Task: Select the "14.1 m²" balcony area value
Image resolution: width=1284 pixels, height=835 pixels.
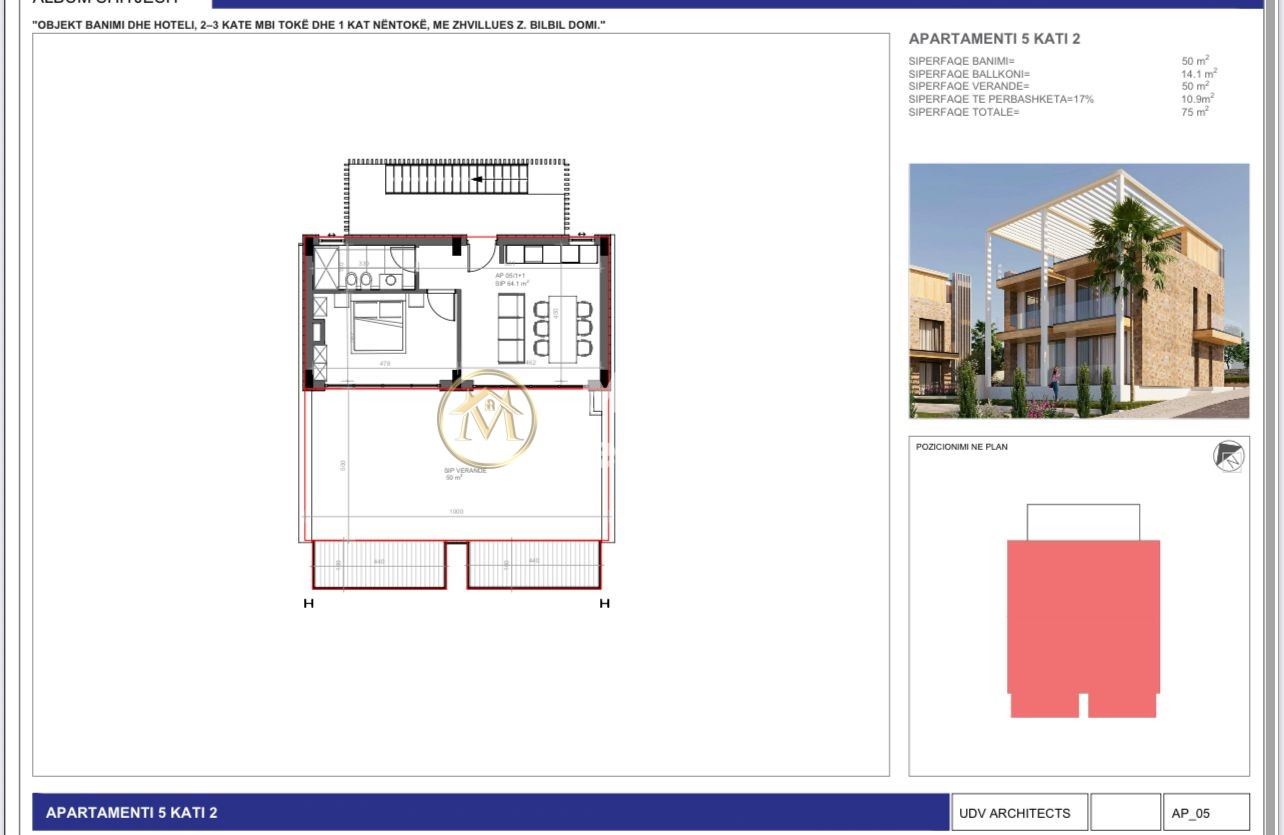Action: pos(1199,73)
